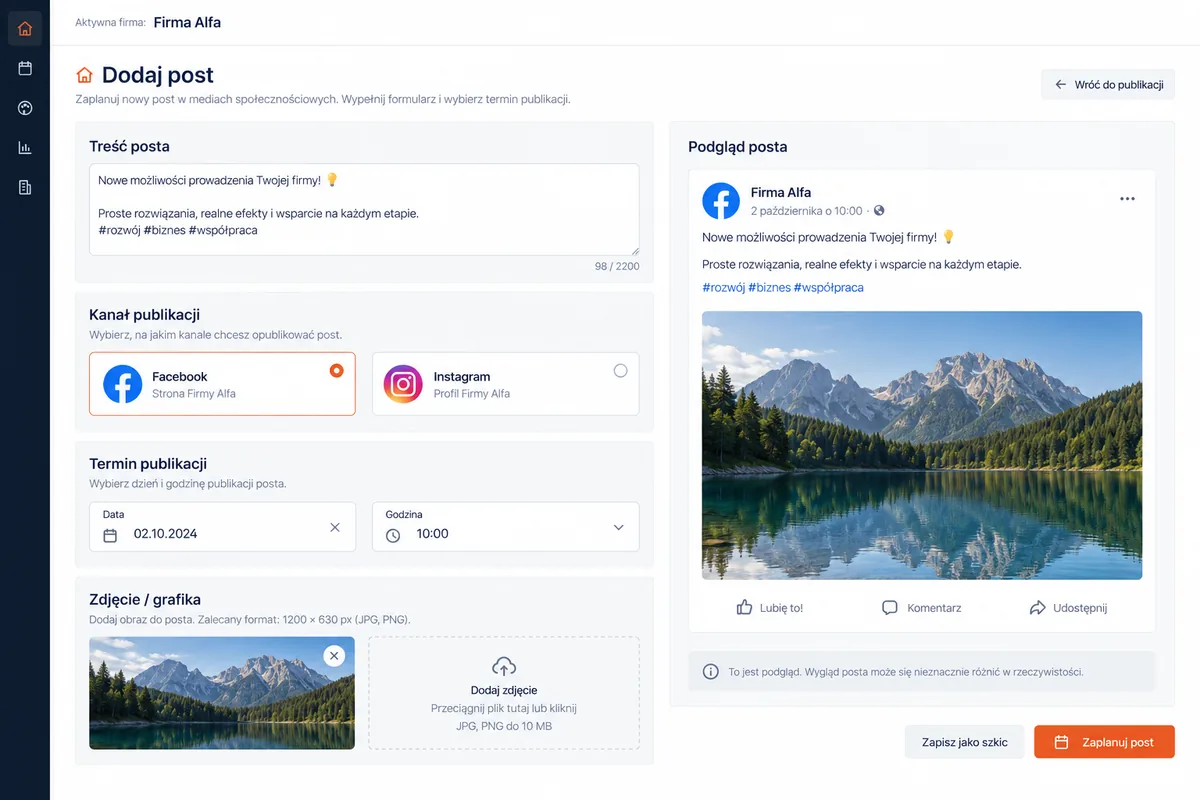The width and height of the screenshot is (1200, 800).
Task: Click the Facebook logo in the channel card
Action: click(x=122, y=384)
